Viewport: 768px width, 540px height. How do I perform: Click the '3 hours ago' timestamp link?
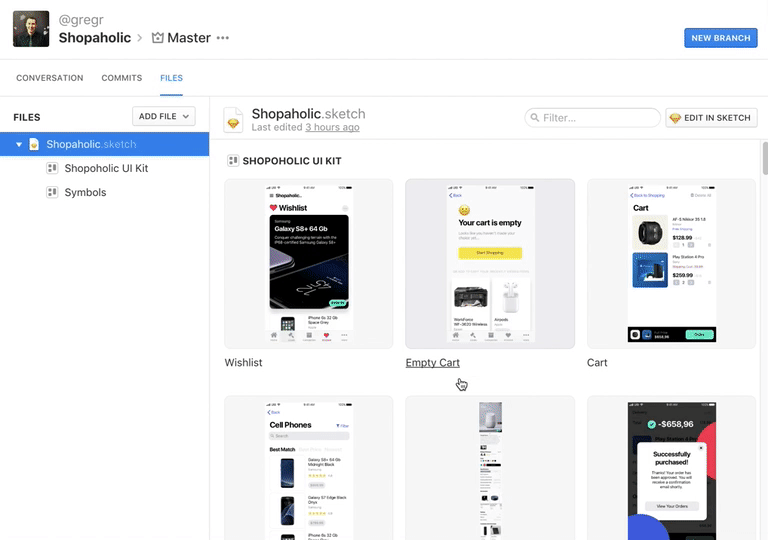[332, 127]
